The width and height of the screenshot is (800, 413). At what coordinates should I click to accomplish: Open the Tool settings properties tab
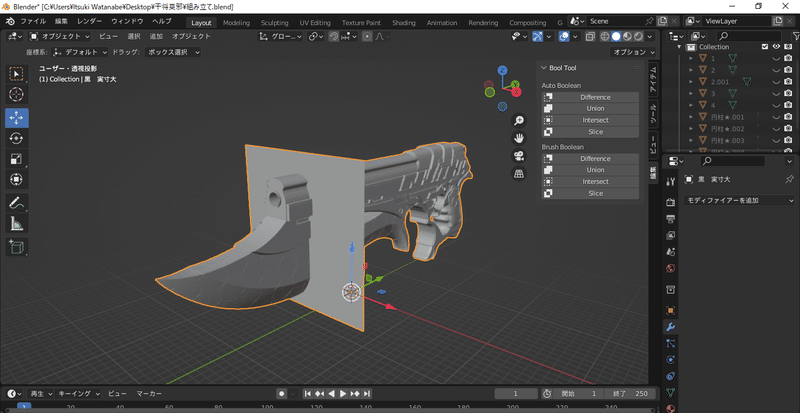[671, 181]
